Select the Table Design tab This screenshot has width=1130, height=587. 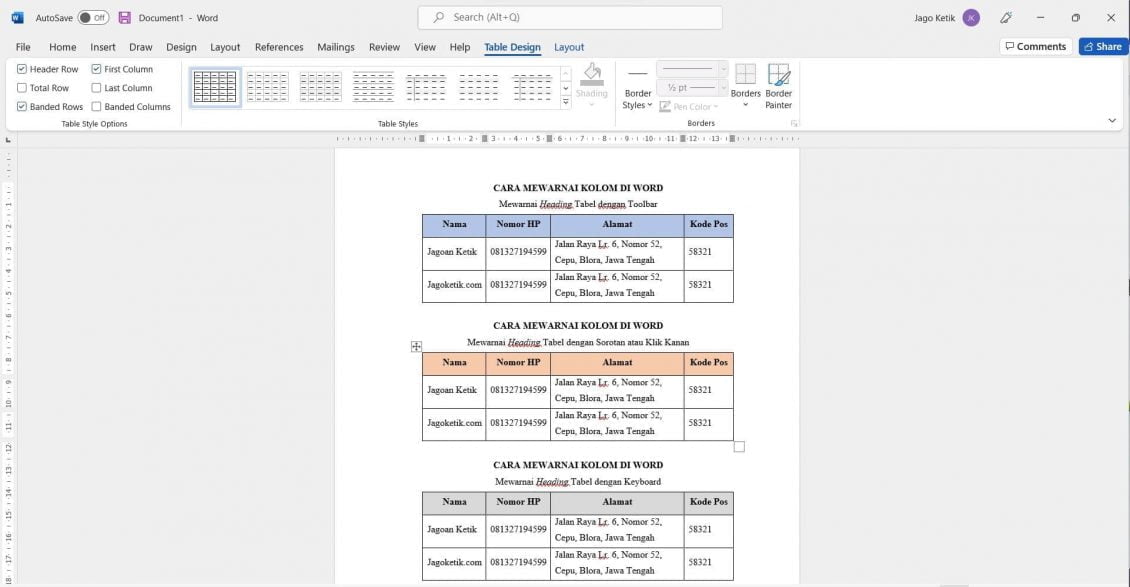[x=512, y=47]
